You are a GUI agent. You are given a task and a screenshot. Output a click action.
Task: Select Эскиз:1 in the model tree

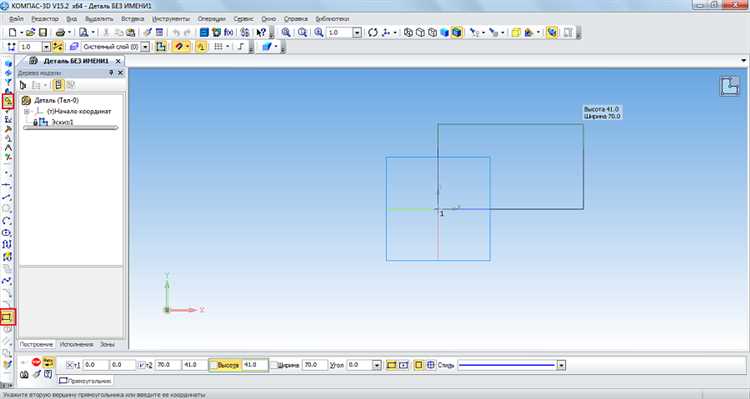pos(62,122)
